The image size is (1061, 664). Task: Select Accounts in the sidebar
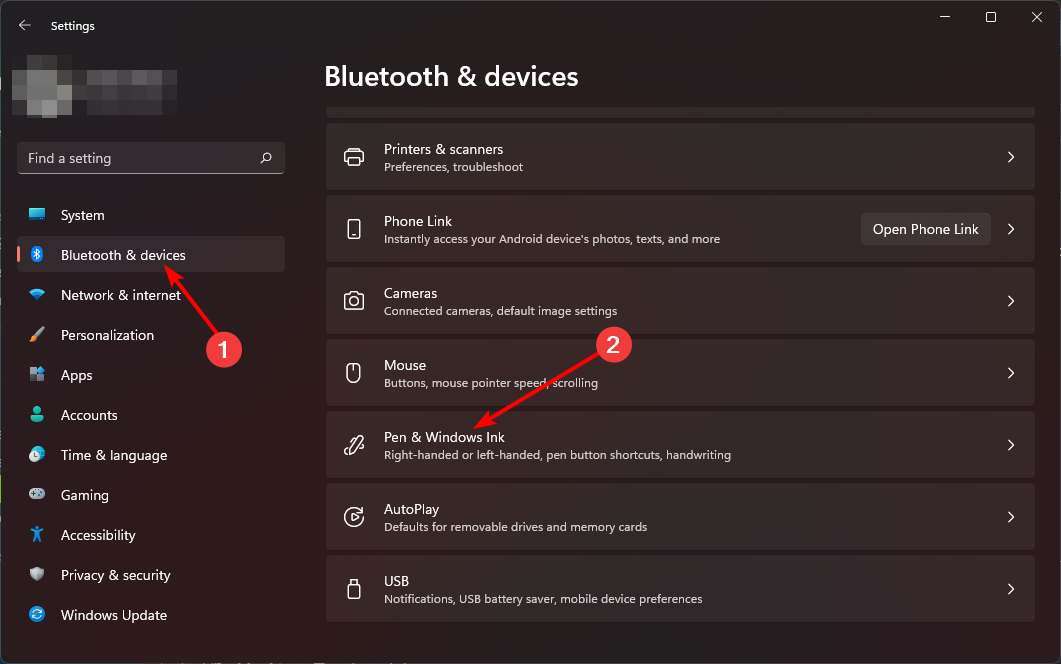[x=89, y=415]
